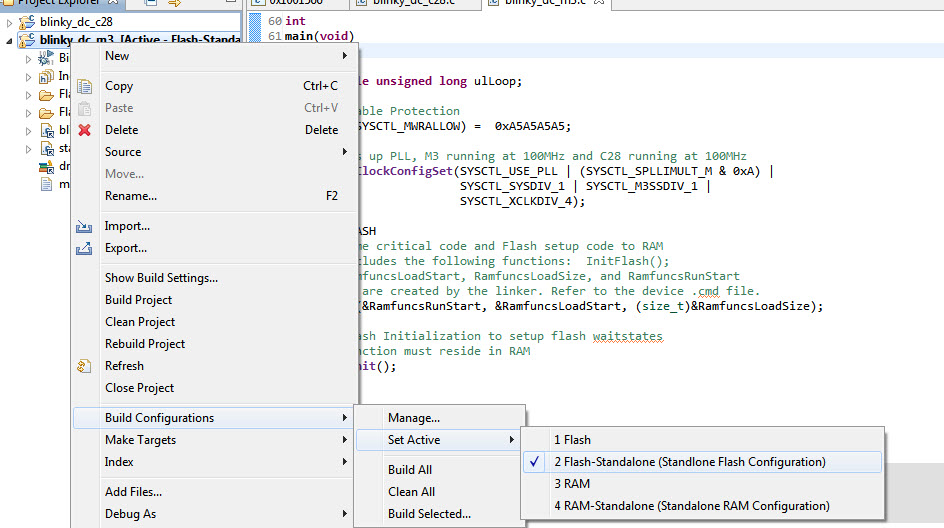944x528 pixels.
Task: Open Show Build Settings...
Action: [213, 278]
